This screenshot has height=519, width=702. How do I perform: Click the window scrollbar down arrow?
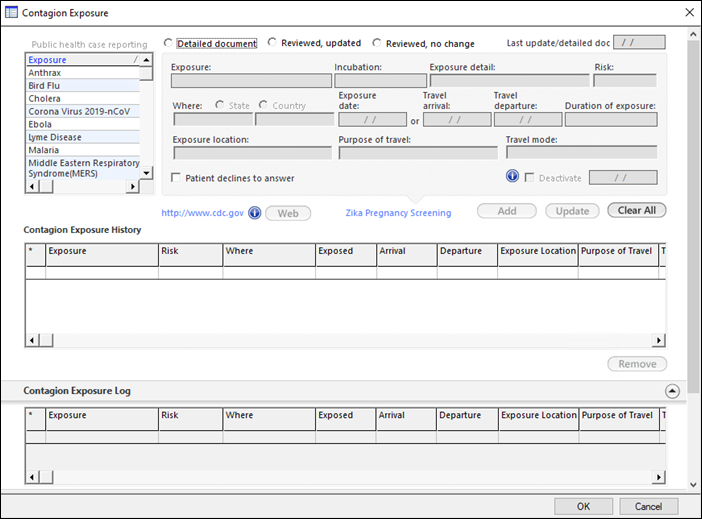(x=693, y=485)
